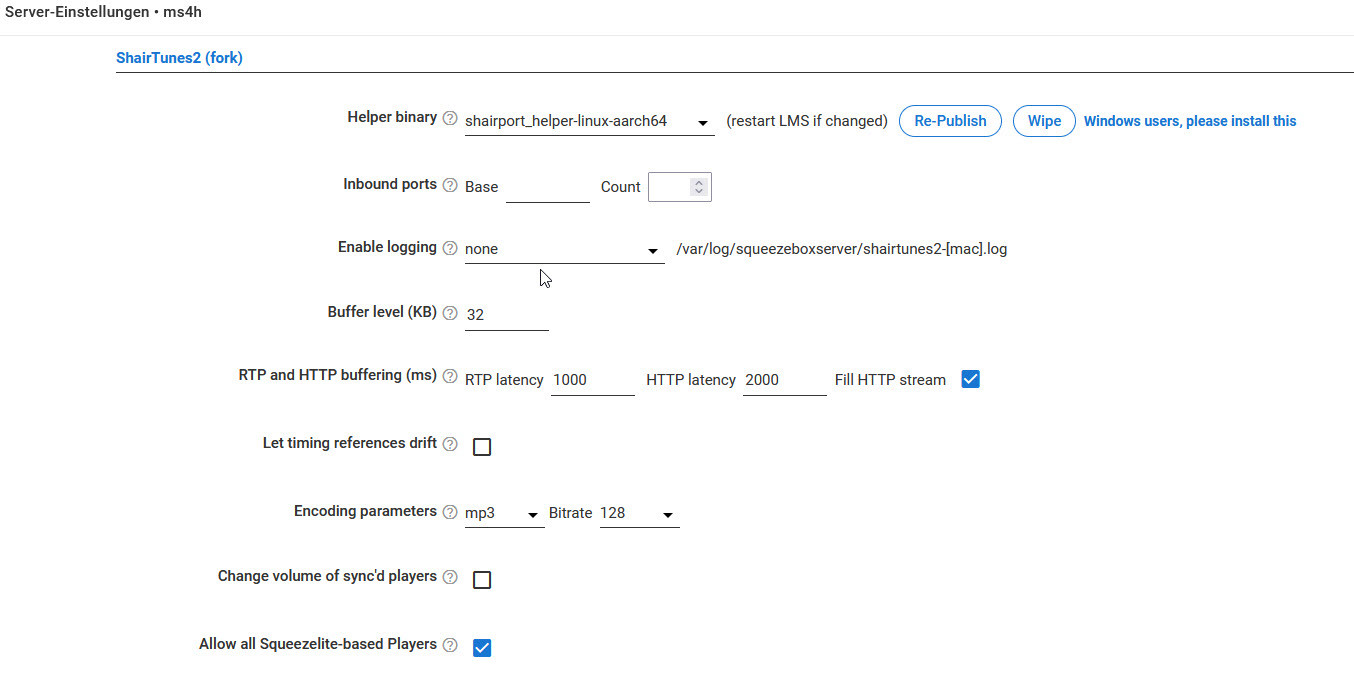Disable the Fill HTTP stream checkbox
The width and height of the screenshot is (1354, 680).
970,380
